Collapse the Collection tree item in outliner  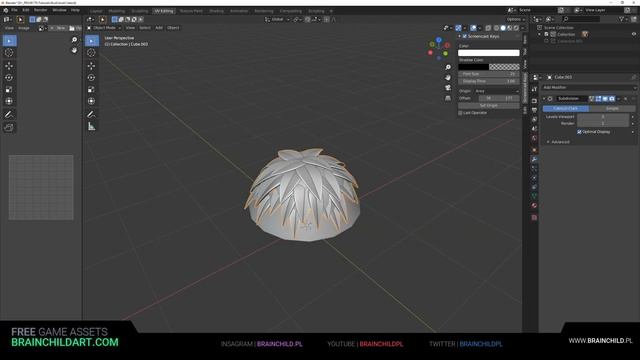[540, 34]
